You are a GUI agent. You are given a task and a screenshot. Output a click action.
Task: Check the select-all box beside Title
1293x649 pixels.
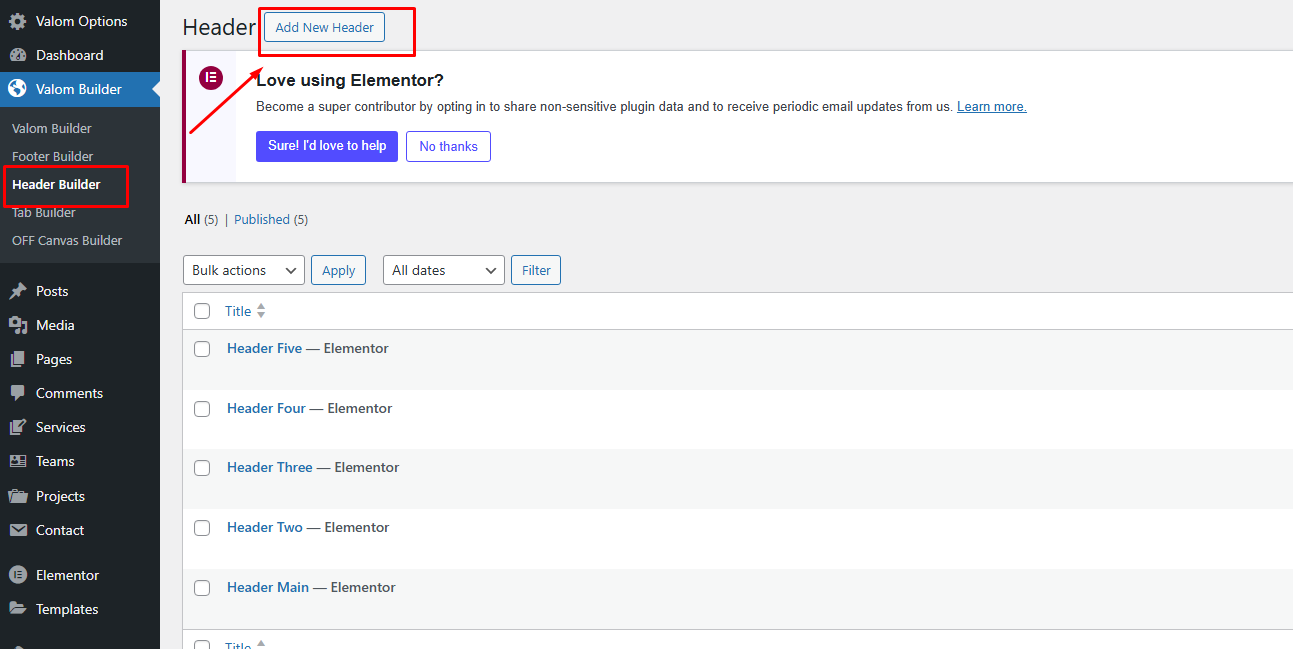202,311
